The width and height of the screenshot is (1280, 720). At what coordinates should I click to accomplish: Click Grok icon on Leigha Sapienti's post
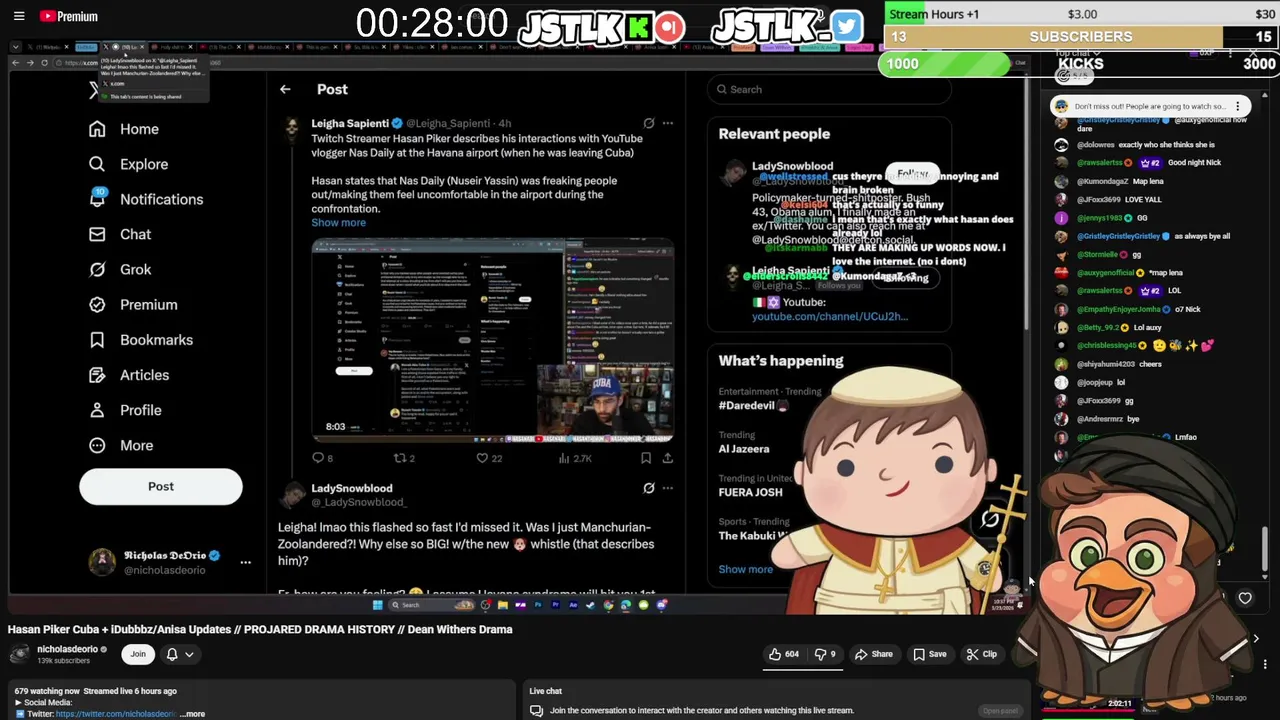[648, 123]
